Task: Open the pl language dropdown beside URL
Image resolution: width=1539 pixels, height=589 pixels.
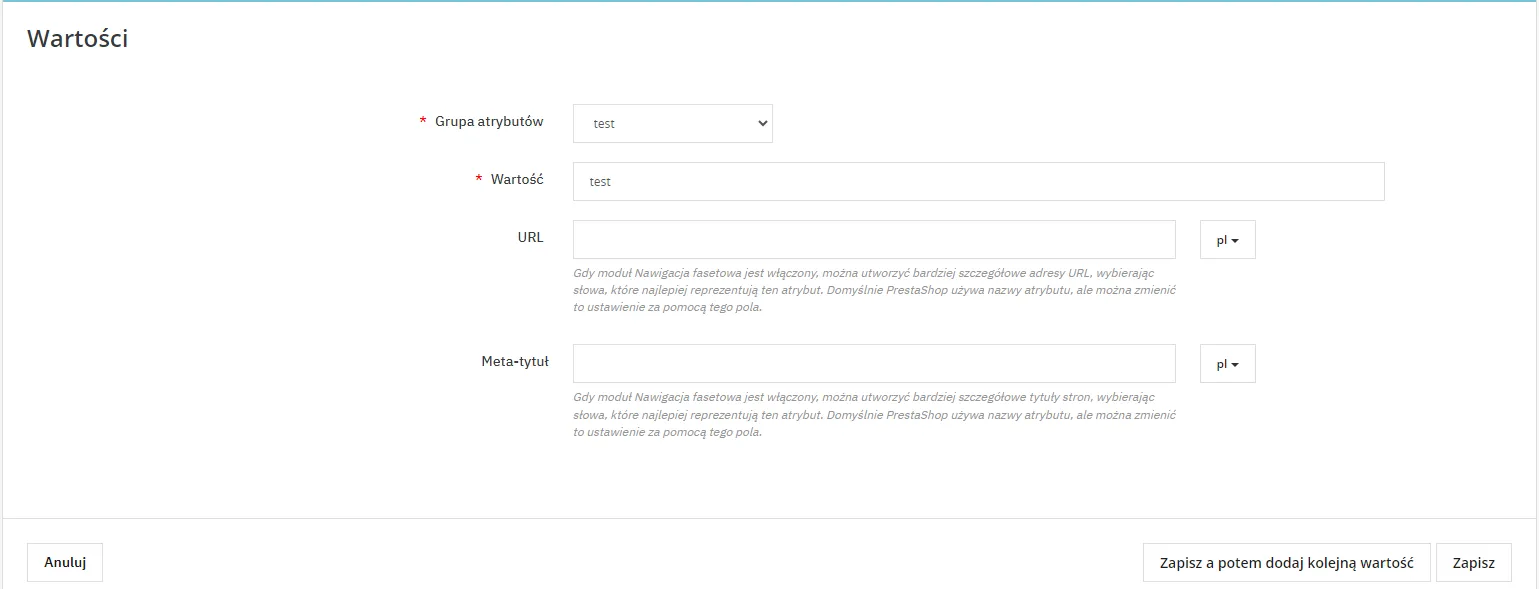Action: [x=1227, y=240]
